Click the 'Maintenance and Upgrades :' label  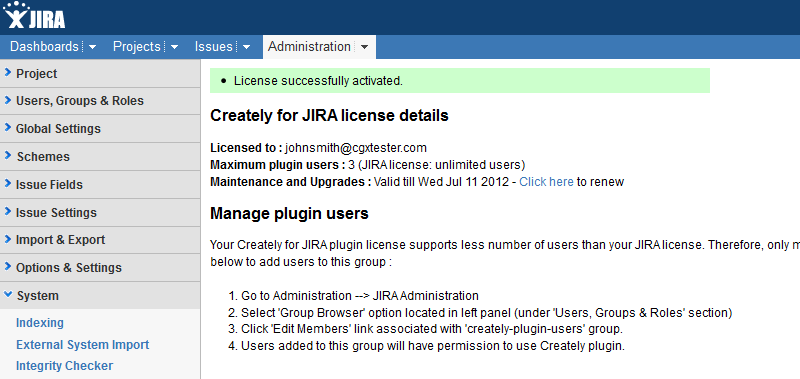pos(291,182)
